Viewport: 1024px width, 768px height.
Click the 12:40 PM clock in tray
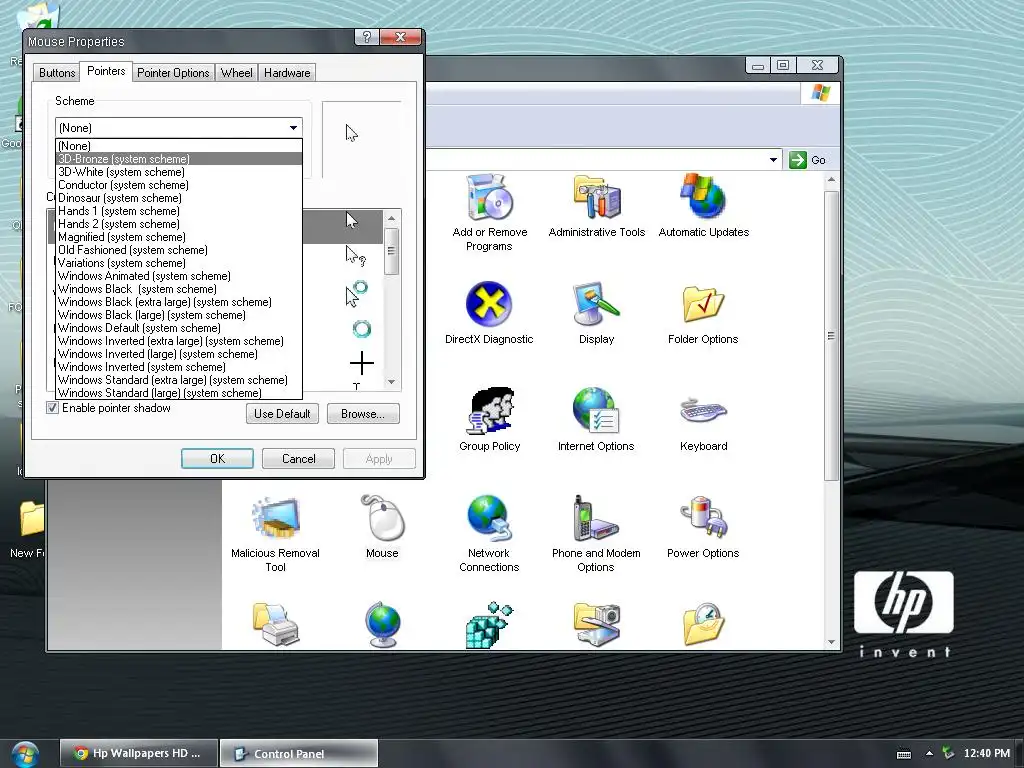tap(986, 753)
